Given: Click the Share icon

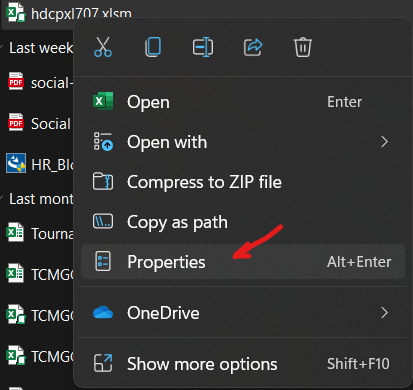Looking at the screenshot, I should (x=253, y=47).
